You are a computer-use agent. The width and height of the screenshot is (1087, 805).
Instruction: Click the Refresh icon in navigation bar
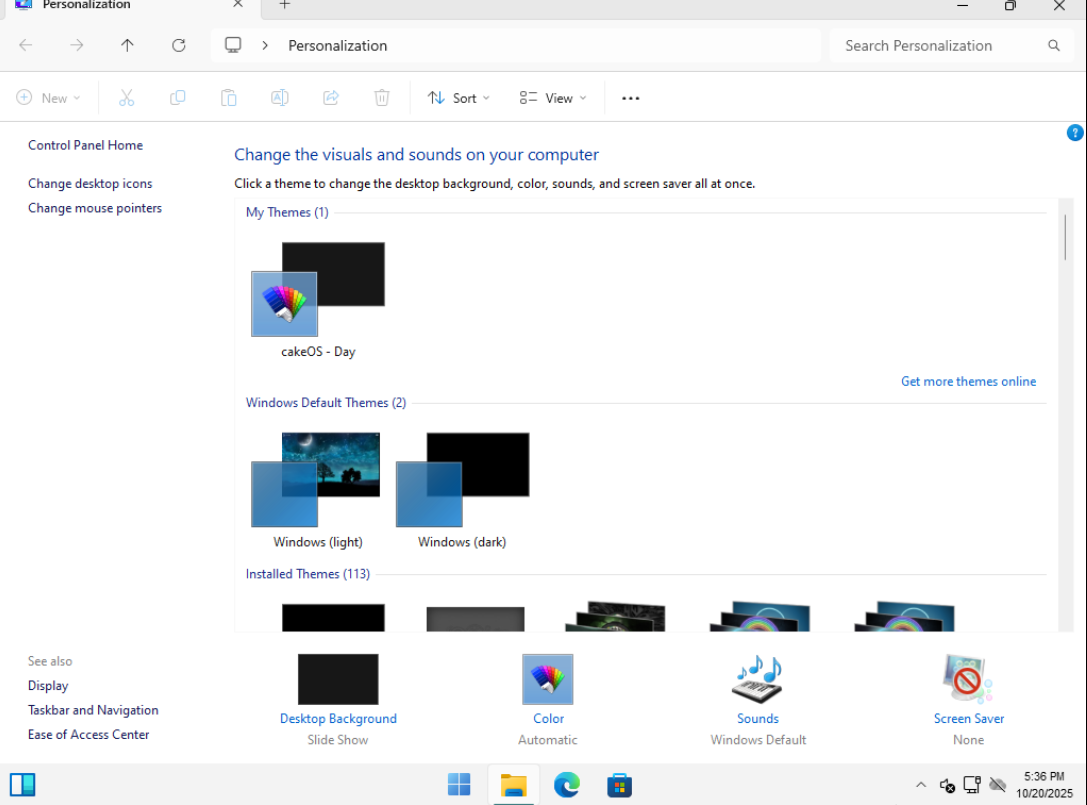pos(179,45)
